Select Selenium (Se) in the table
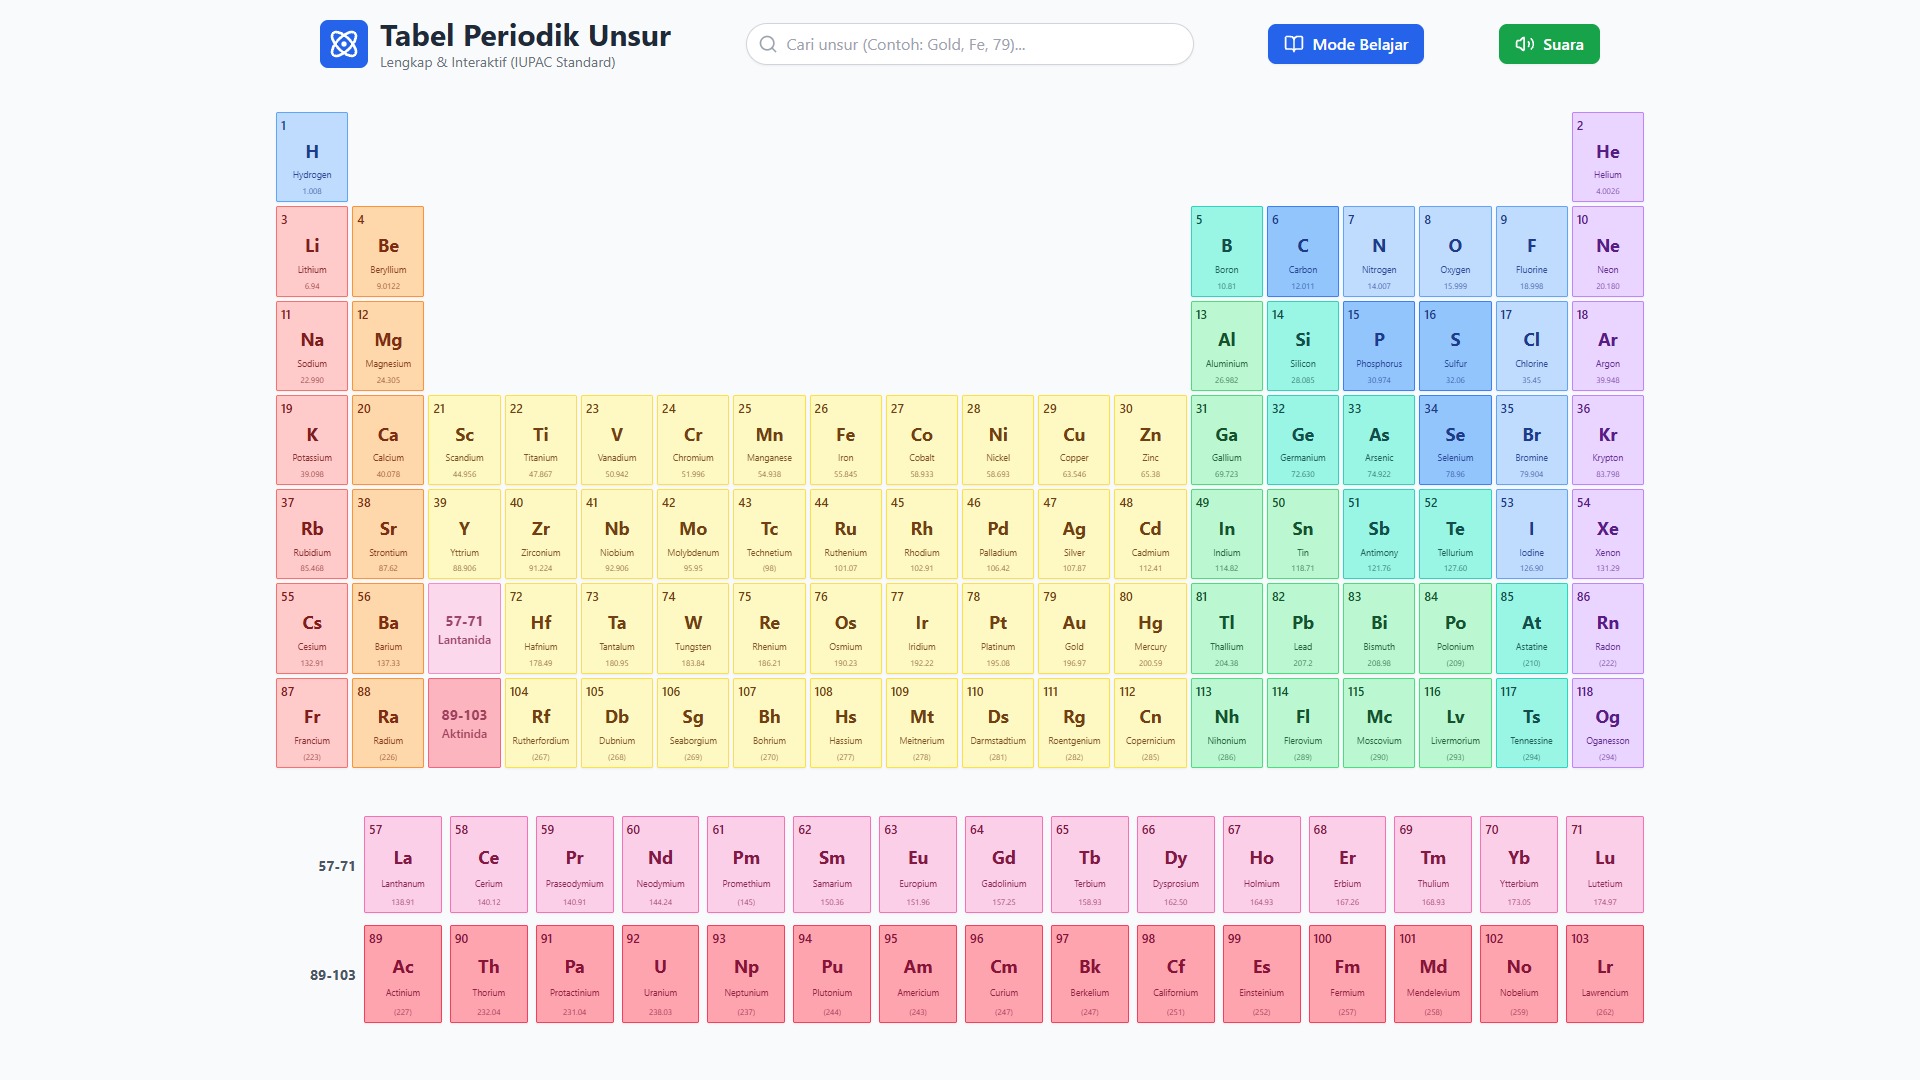Image resolution: width=1920 pixels, height=1080 pixels. (1455, 439)
